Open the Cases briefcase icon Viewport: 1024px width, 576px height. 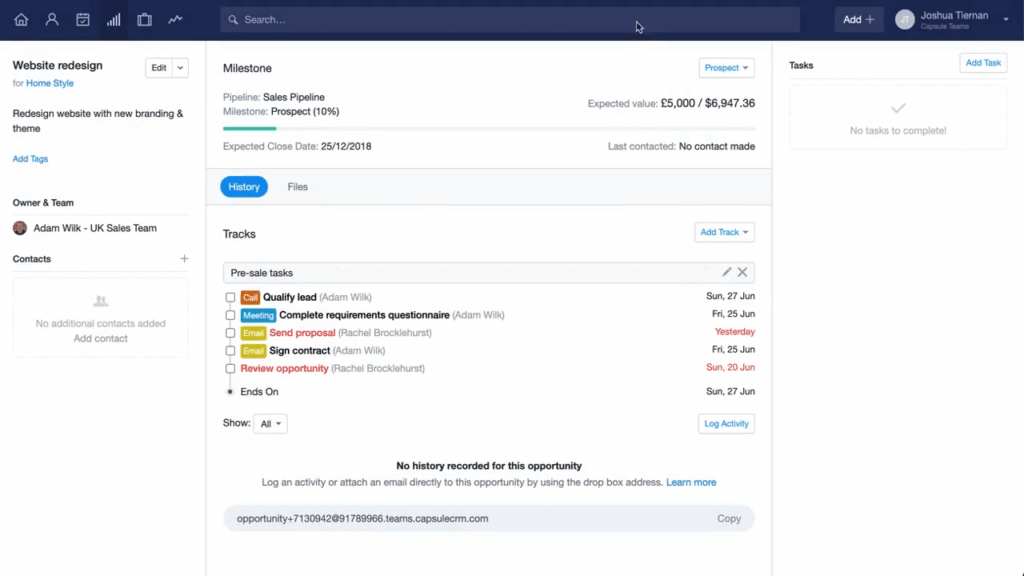coord(145,19)
